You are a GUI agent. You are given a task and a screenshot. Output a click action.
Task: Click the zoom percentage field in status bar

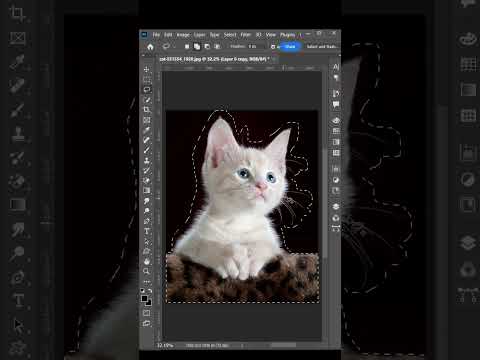click(165, 346)
